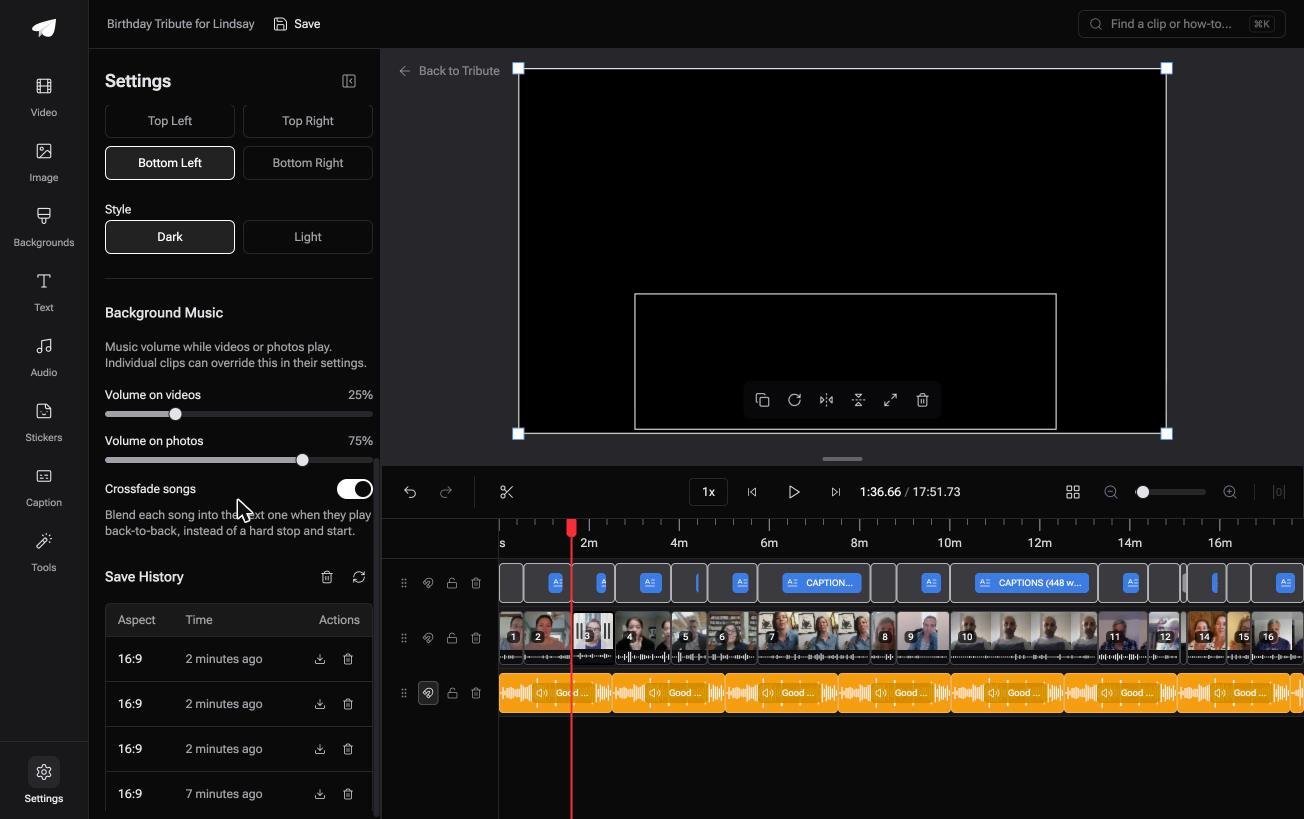The width and height of the screenshot is (1304, 819).
Task: Turn off Crossfade songs switch
Action: tap(354, 489)
